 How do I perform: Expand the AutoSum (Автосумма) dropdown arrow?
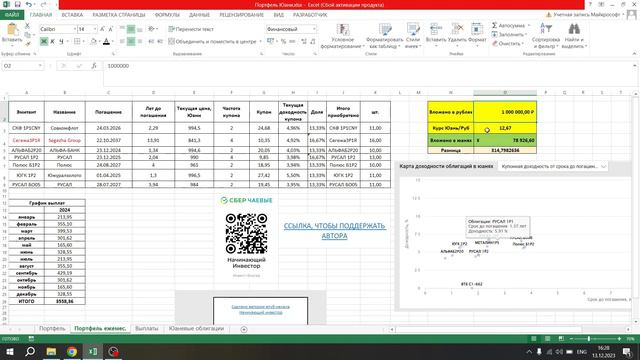(529, 25)
